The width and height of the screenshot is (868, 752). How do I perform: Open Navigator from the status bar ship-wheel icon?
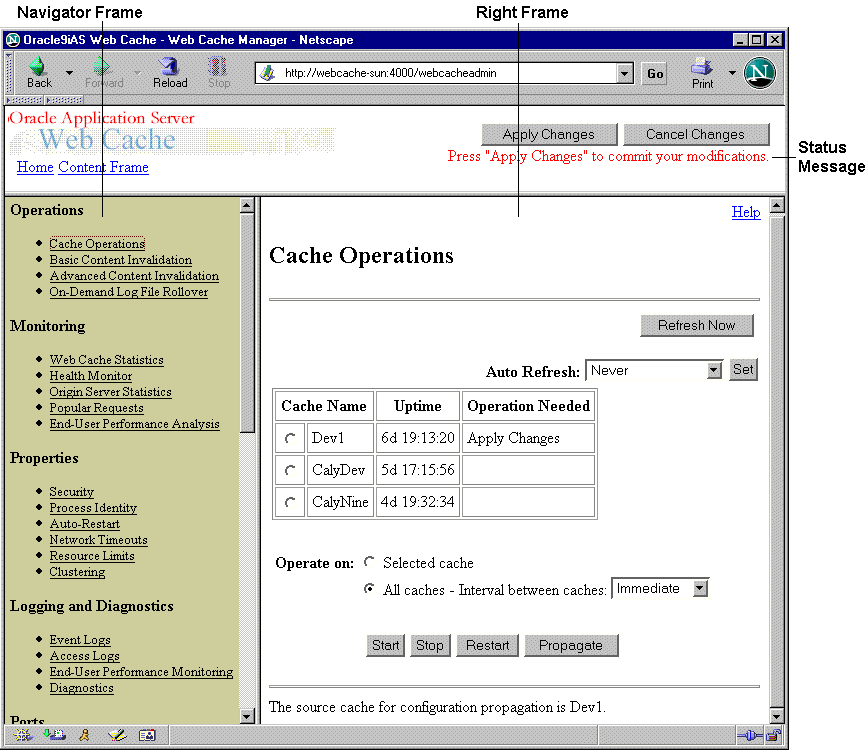23,735
